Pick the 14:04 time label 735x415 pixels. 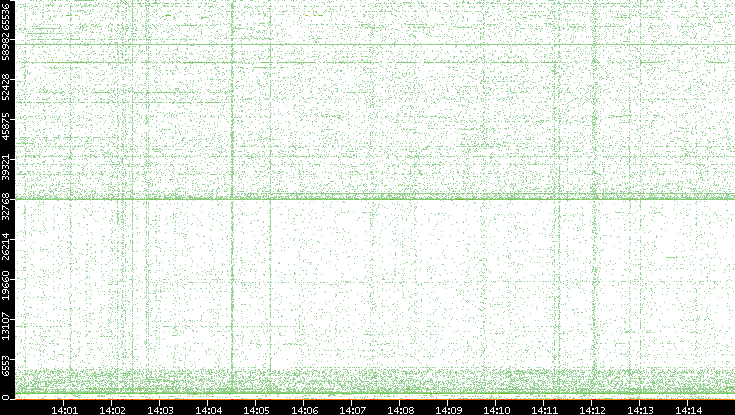[208, 410]
